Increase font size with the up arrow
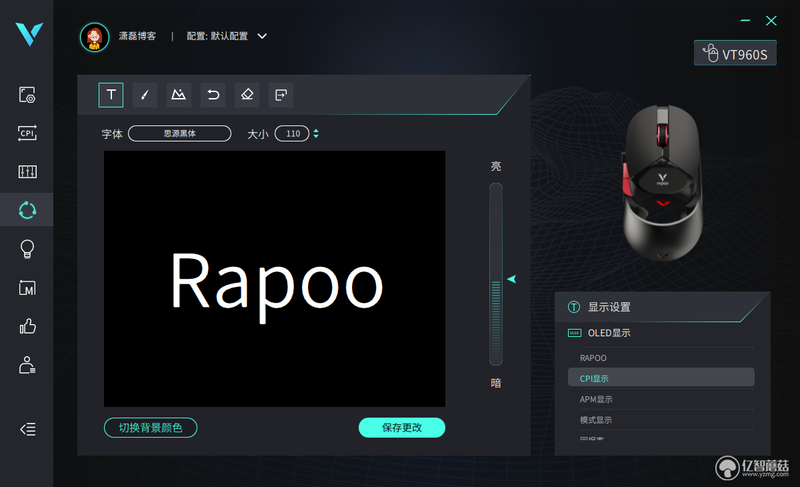This screenshot has width=800, height=487. (316, 131)
